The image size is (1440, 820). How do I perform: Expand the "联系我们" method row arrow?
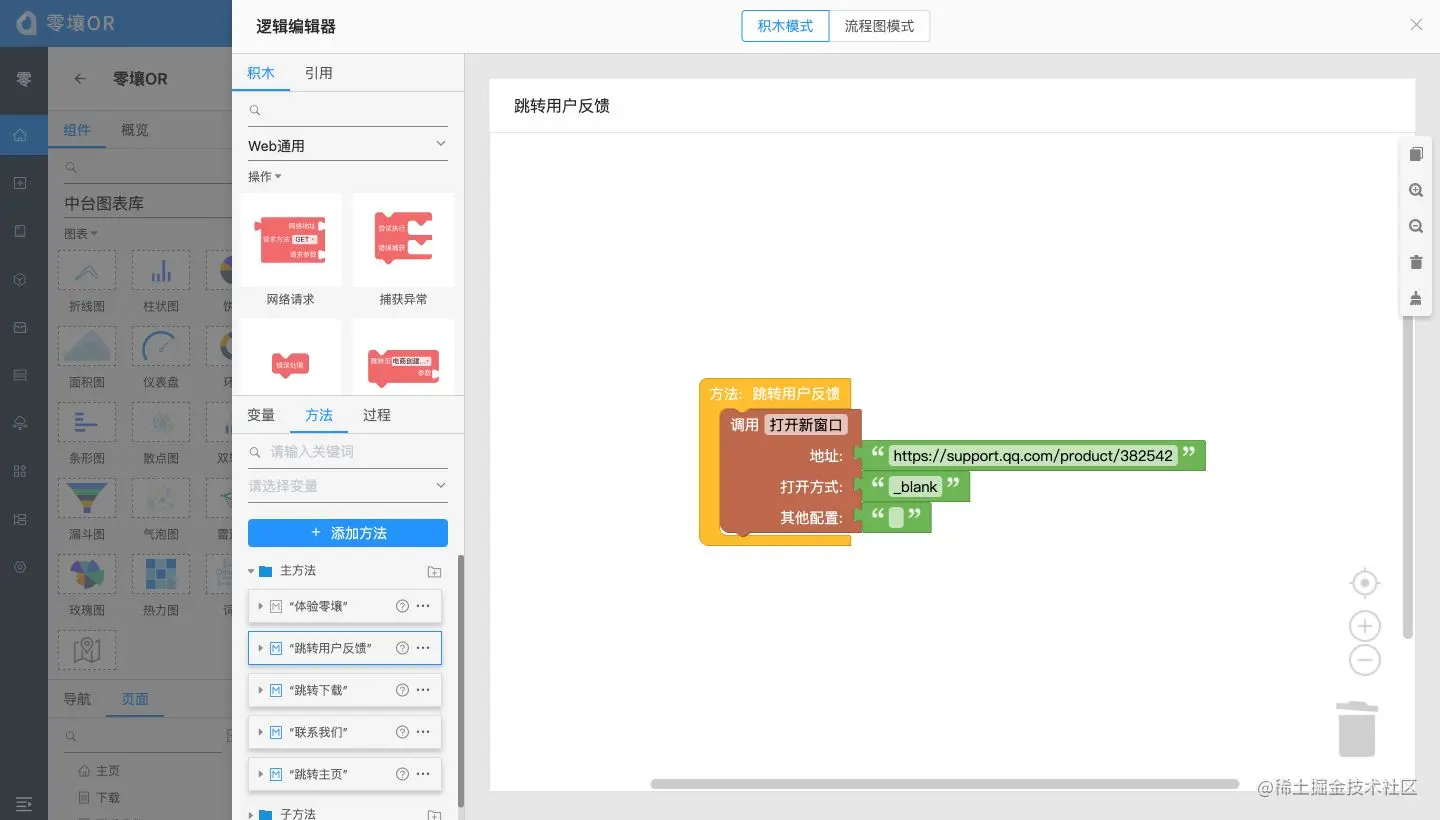pos(261,732)
